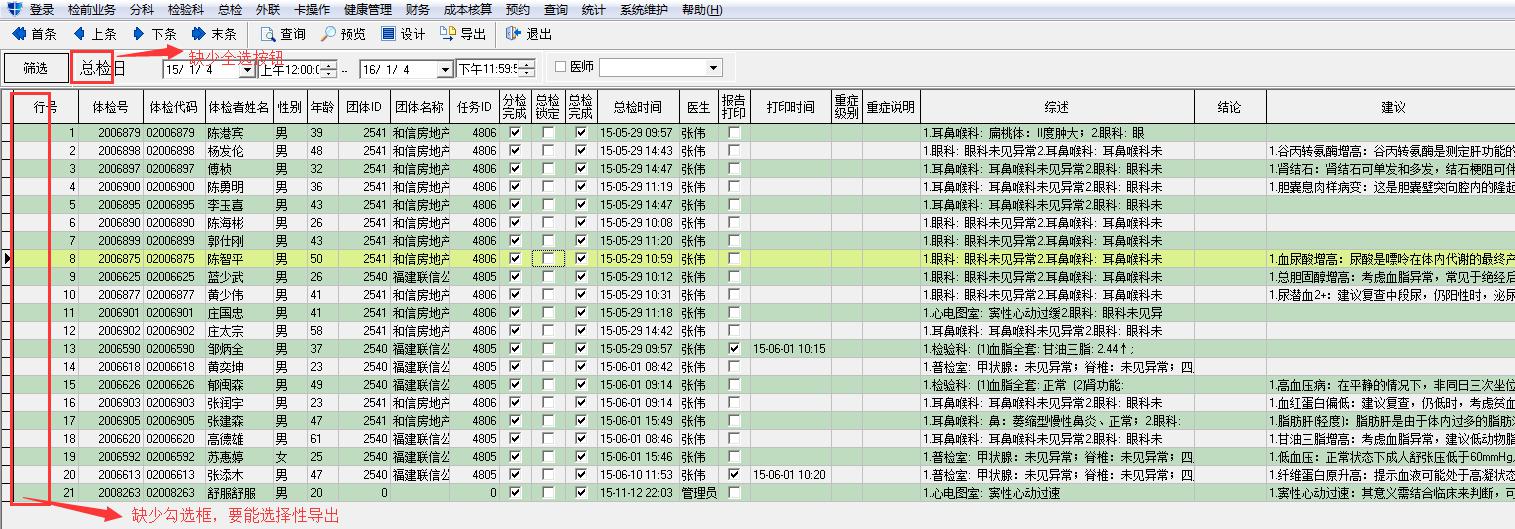This screenshot has height=529, width=1515.
Task: Open the 检验科 menu
Action: (184, 9)
